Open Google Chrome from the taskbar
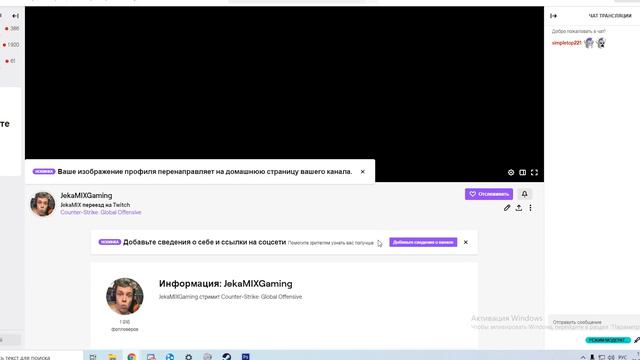640x360 pixels. click(131, 357)
